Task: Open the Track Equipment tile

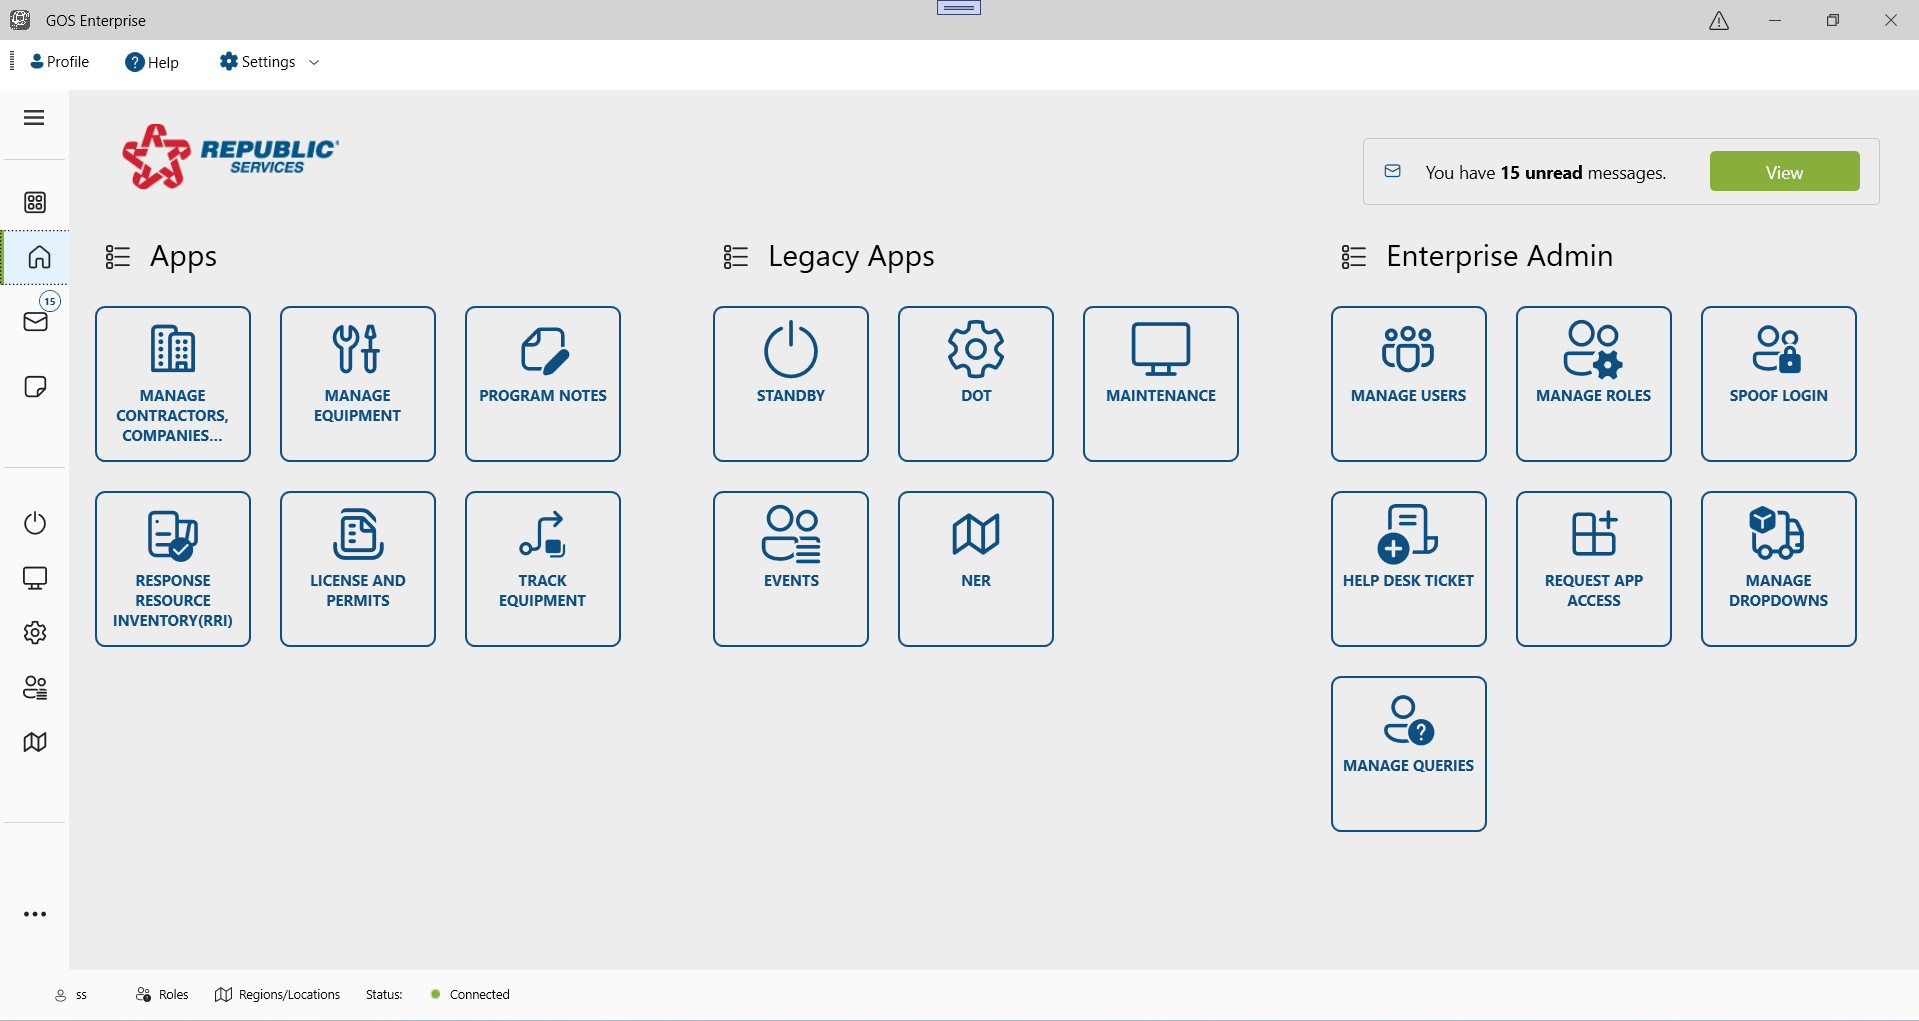Action: tap(542, 569)
